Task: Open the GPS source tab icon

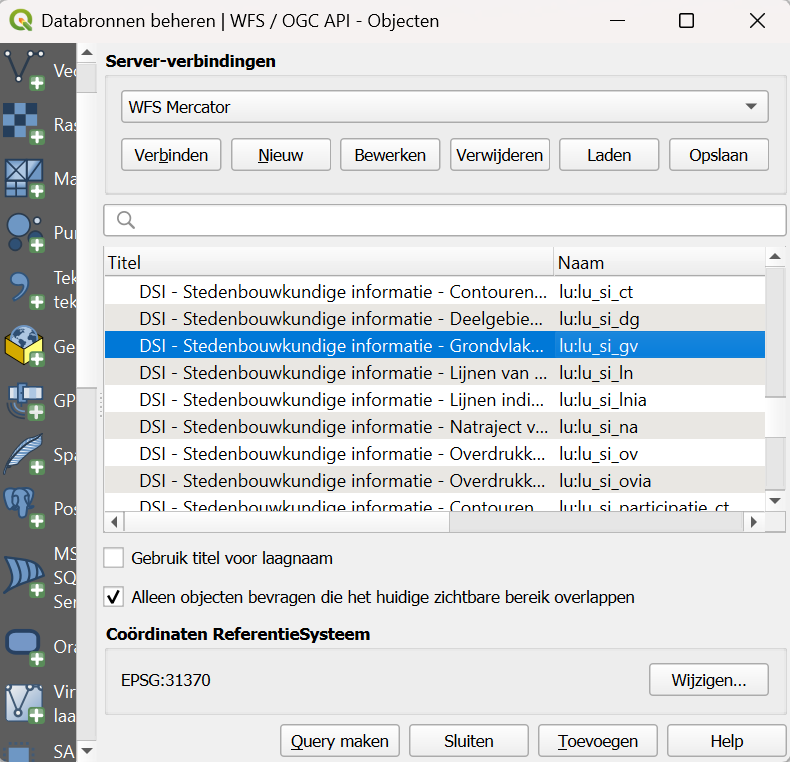Action: 24,401
